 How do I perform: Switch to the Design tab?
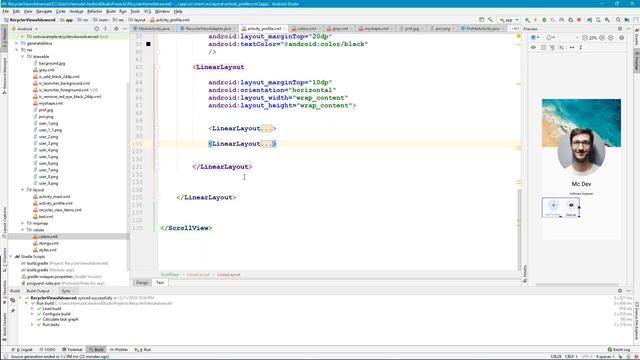click(142, 282)
